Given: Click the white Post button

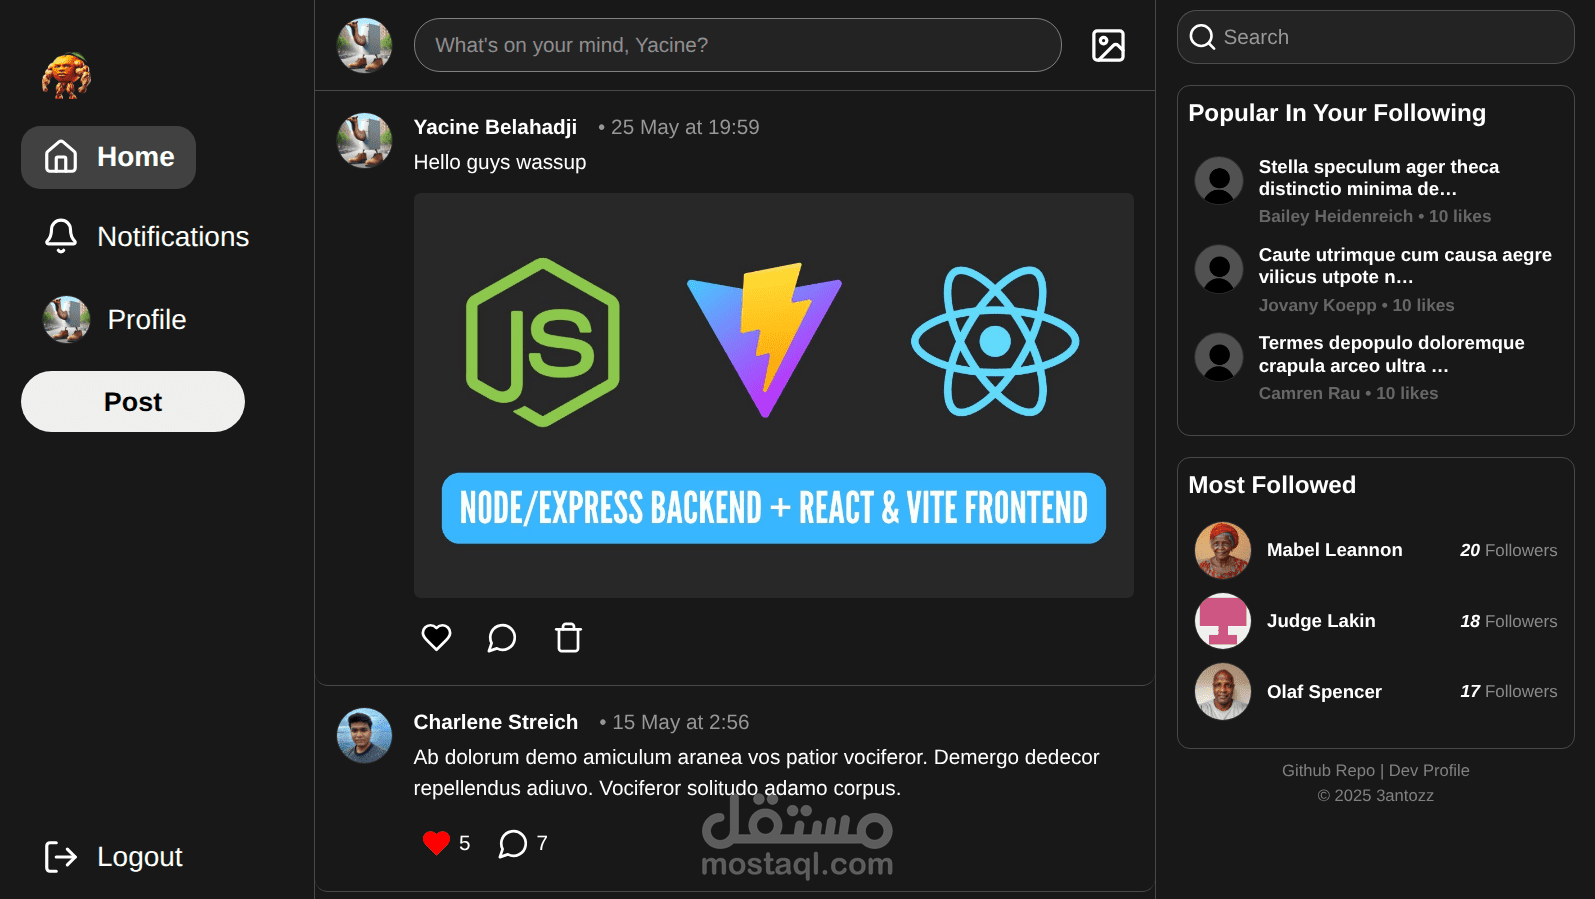Looking at the screenshot, I should (x=133, y=402).
